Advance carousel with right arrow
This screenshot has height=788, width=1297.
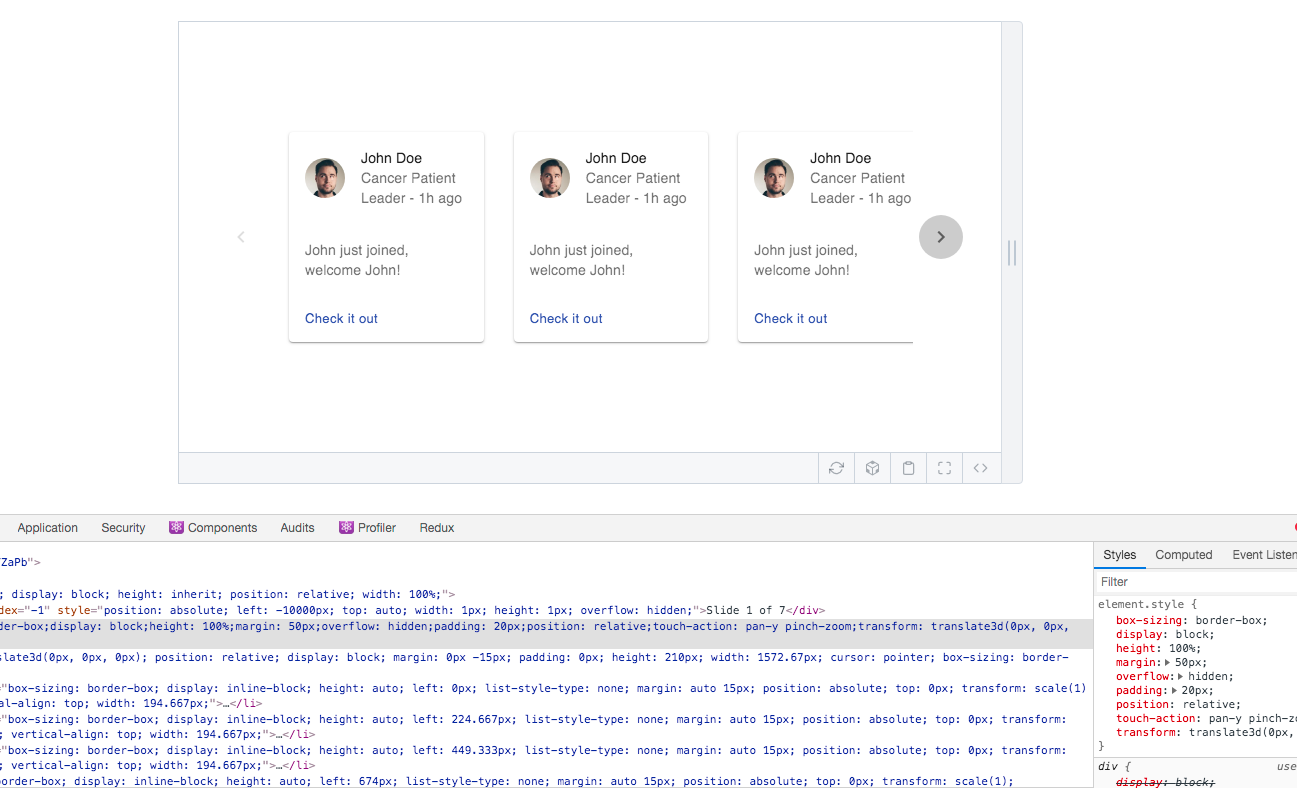tap(940, 237)
